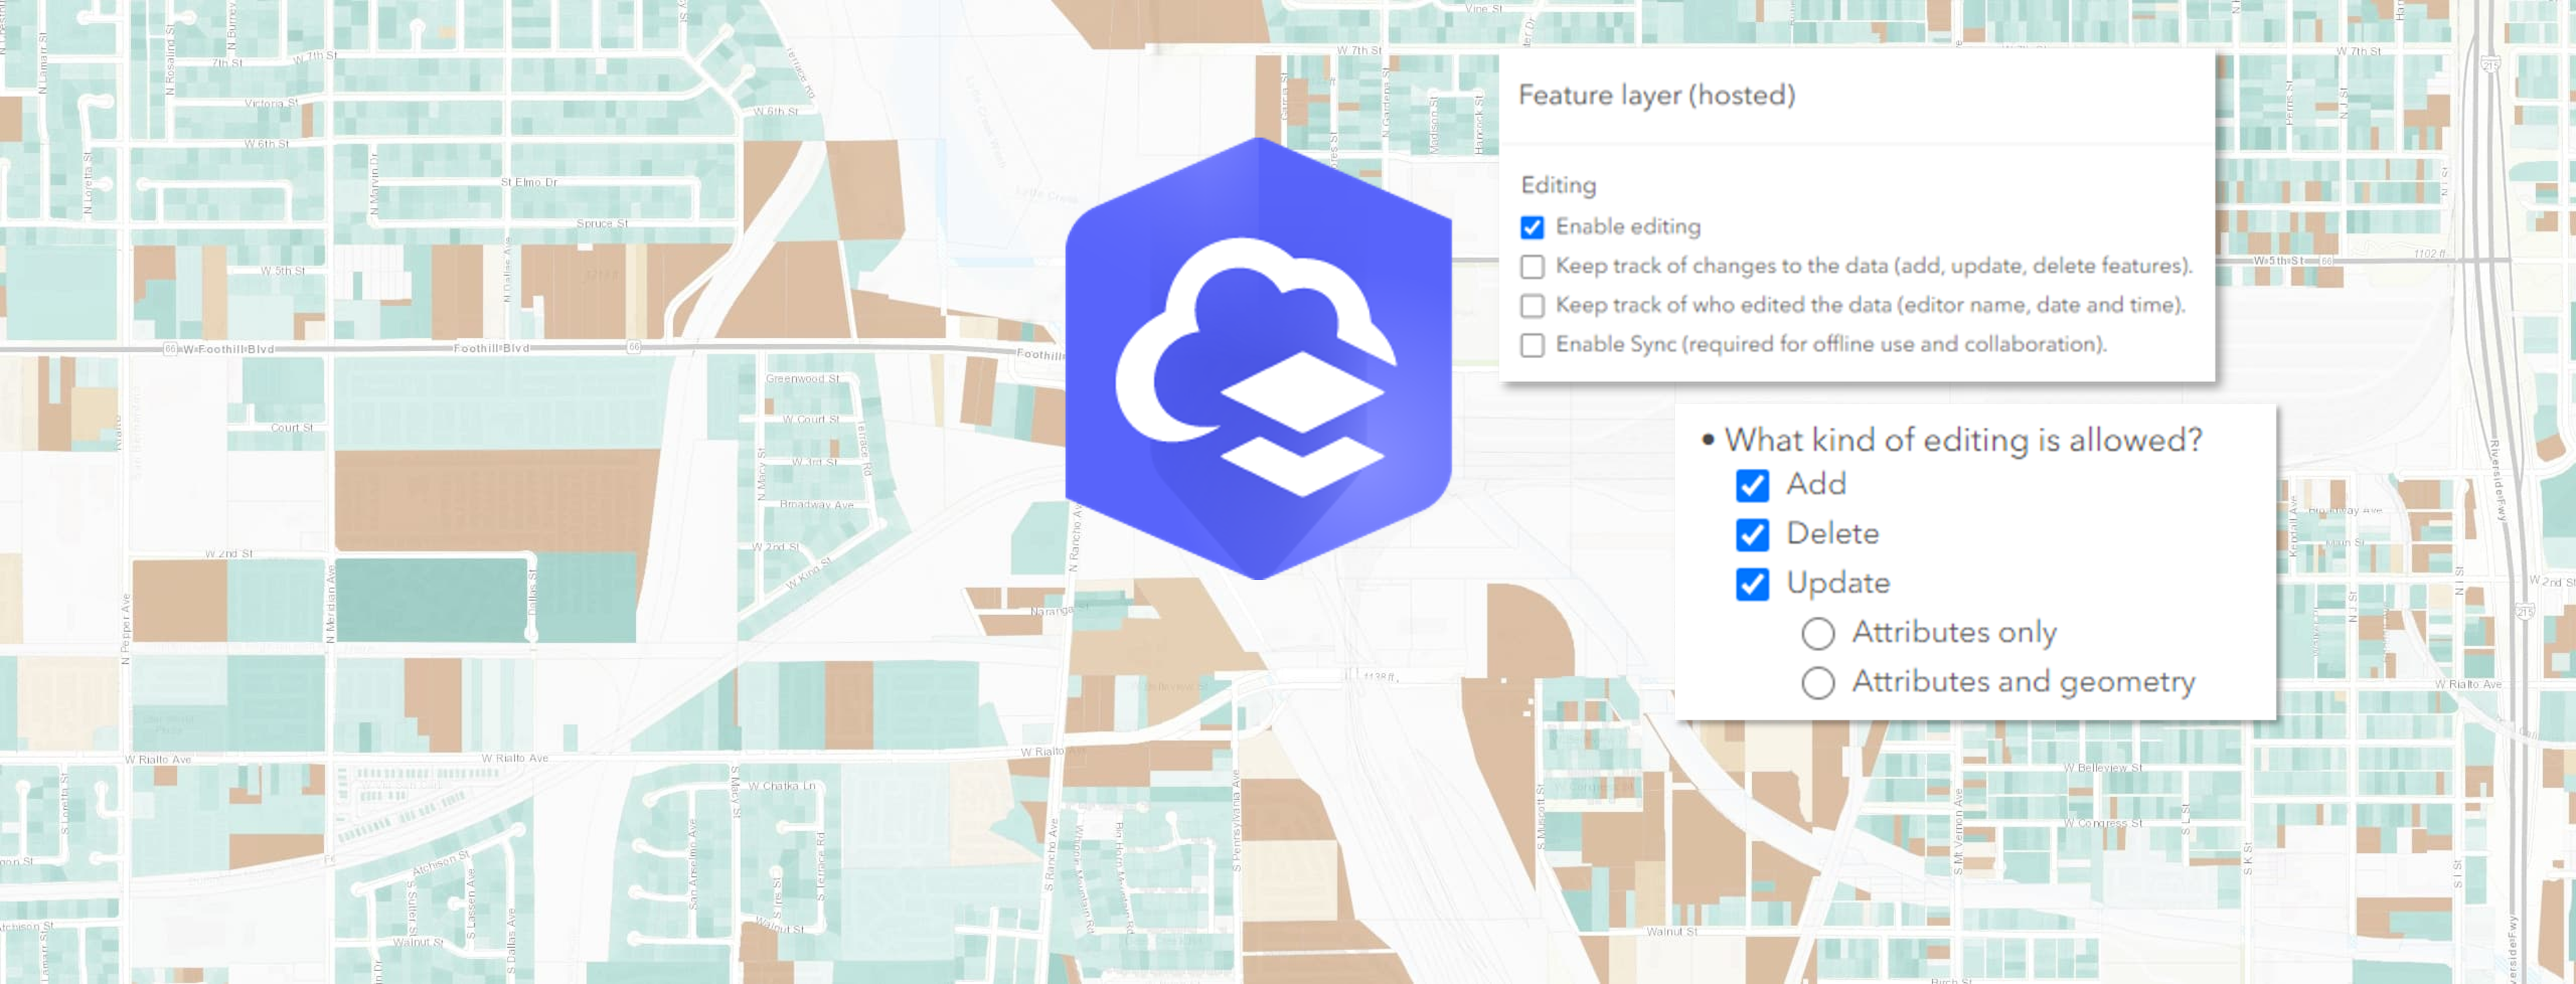Viewport: 2576px width, 984px height.
Task: Uncheck the Delete editing option
Action: tap(1752, 535)
